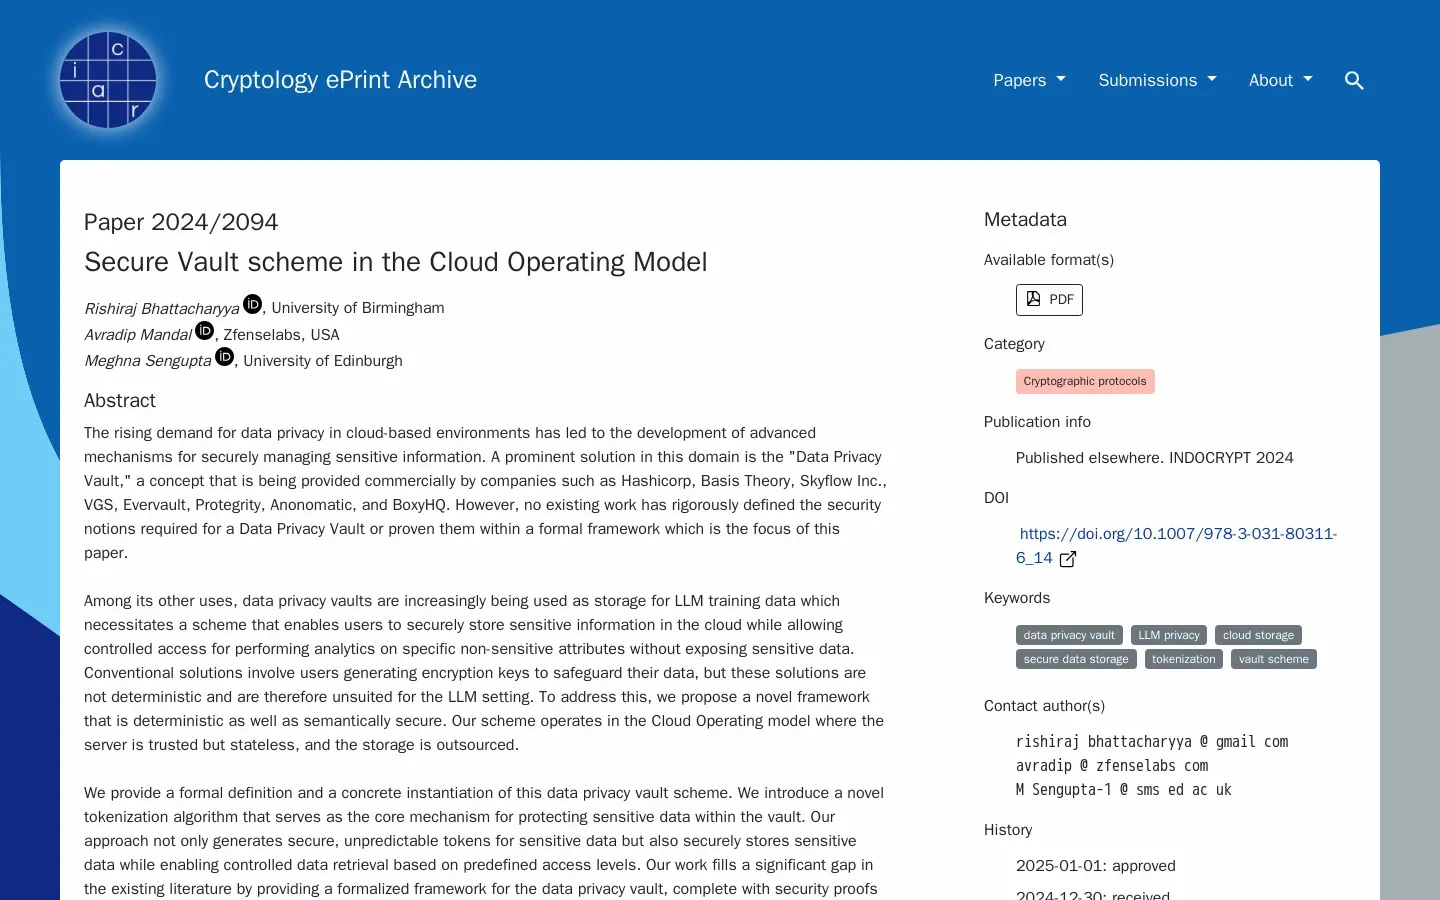The image size is (1440, 900).
Task: Select the cloud storage keyword tag
Action: click(x=1258, y=635)
